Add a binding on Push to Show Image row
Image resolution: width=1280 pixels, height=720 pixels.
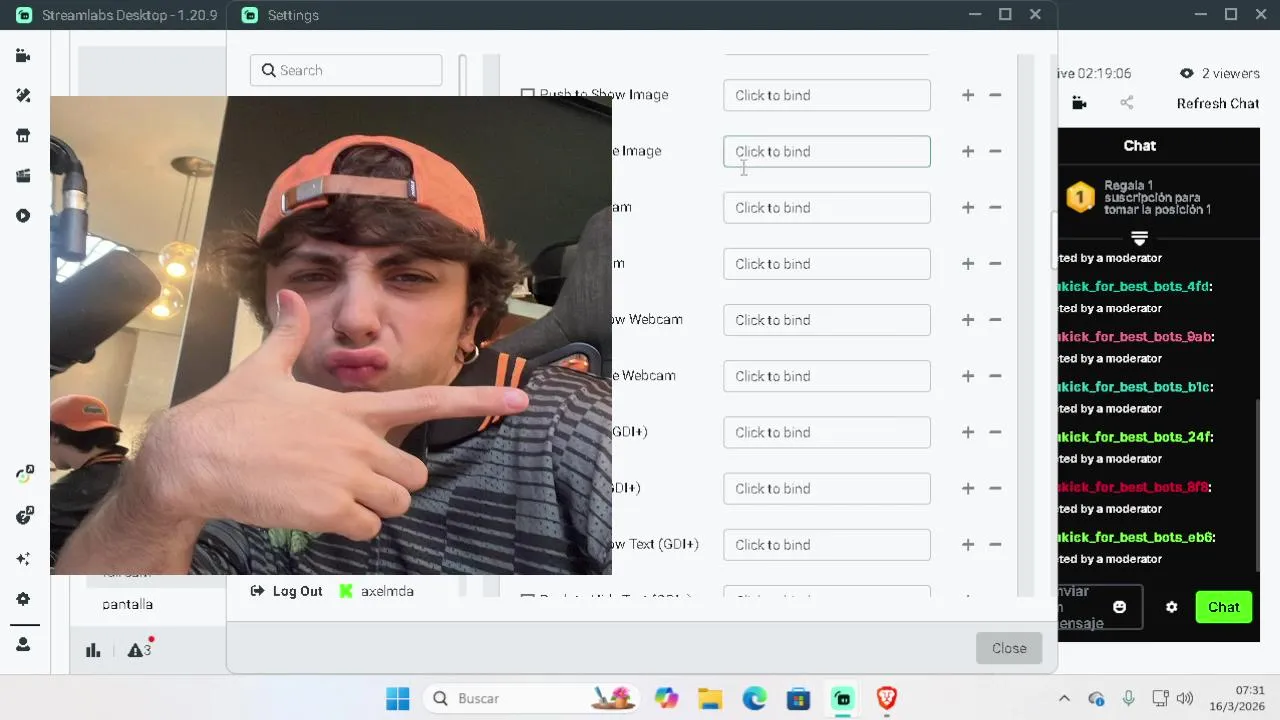(967, 95)
